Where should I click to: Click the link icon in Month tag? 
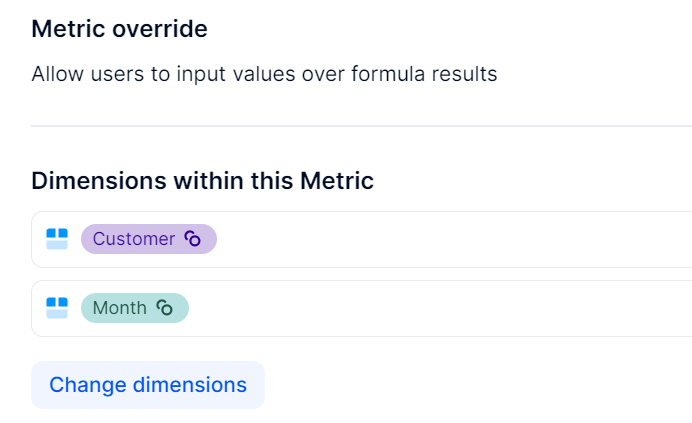click(165, 308)
